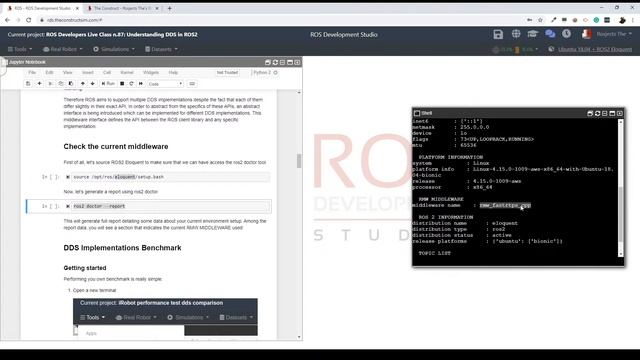Copy selected cells in Jupyter toolbar
The image size is (640, 360).
(x=60, y=84)
